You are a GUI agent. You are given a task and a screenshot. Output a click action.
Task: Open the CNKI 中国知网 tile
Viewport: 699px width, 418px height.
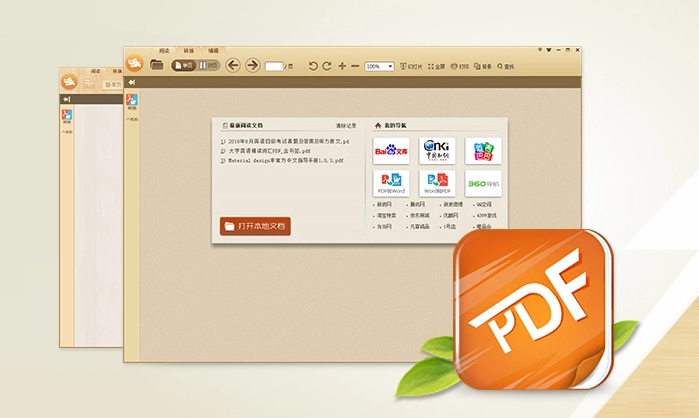[x=437, y=151]
